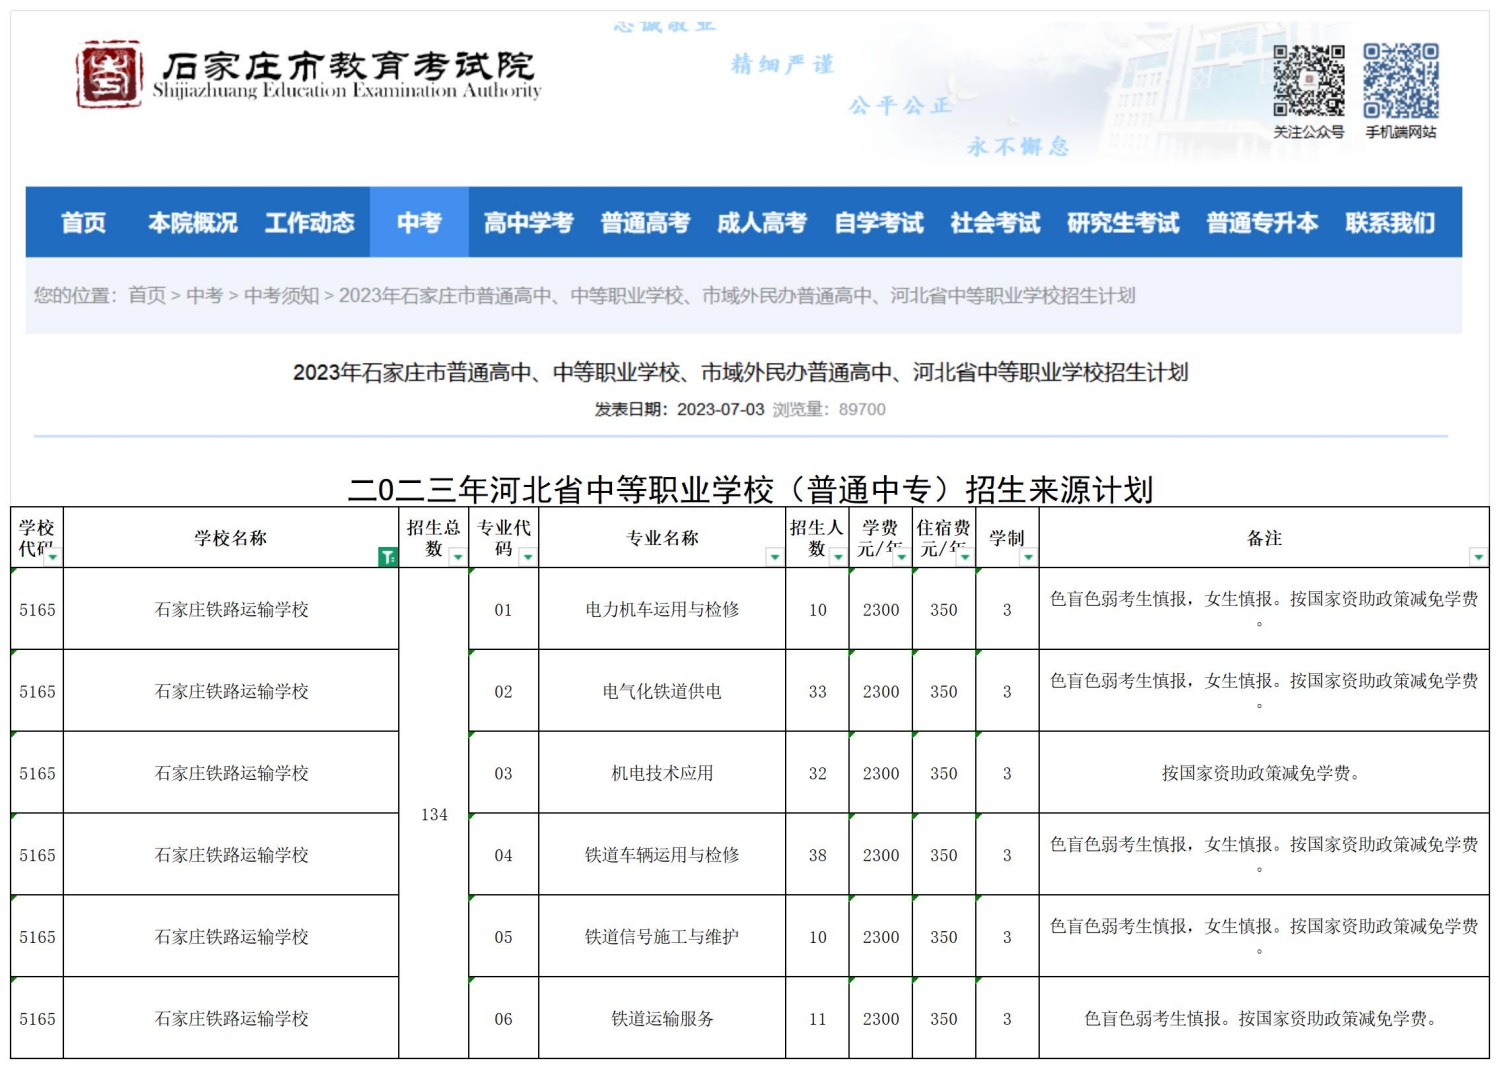The image size is (1500, 1069).
Task: Open the 学费 column filter dropdown
Action: tap(901, 557)
